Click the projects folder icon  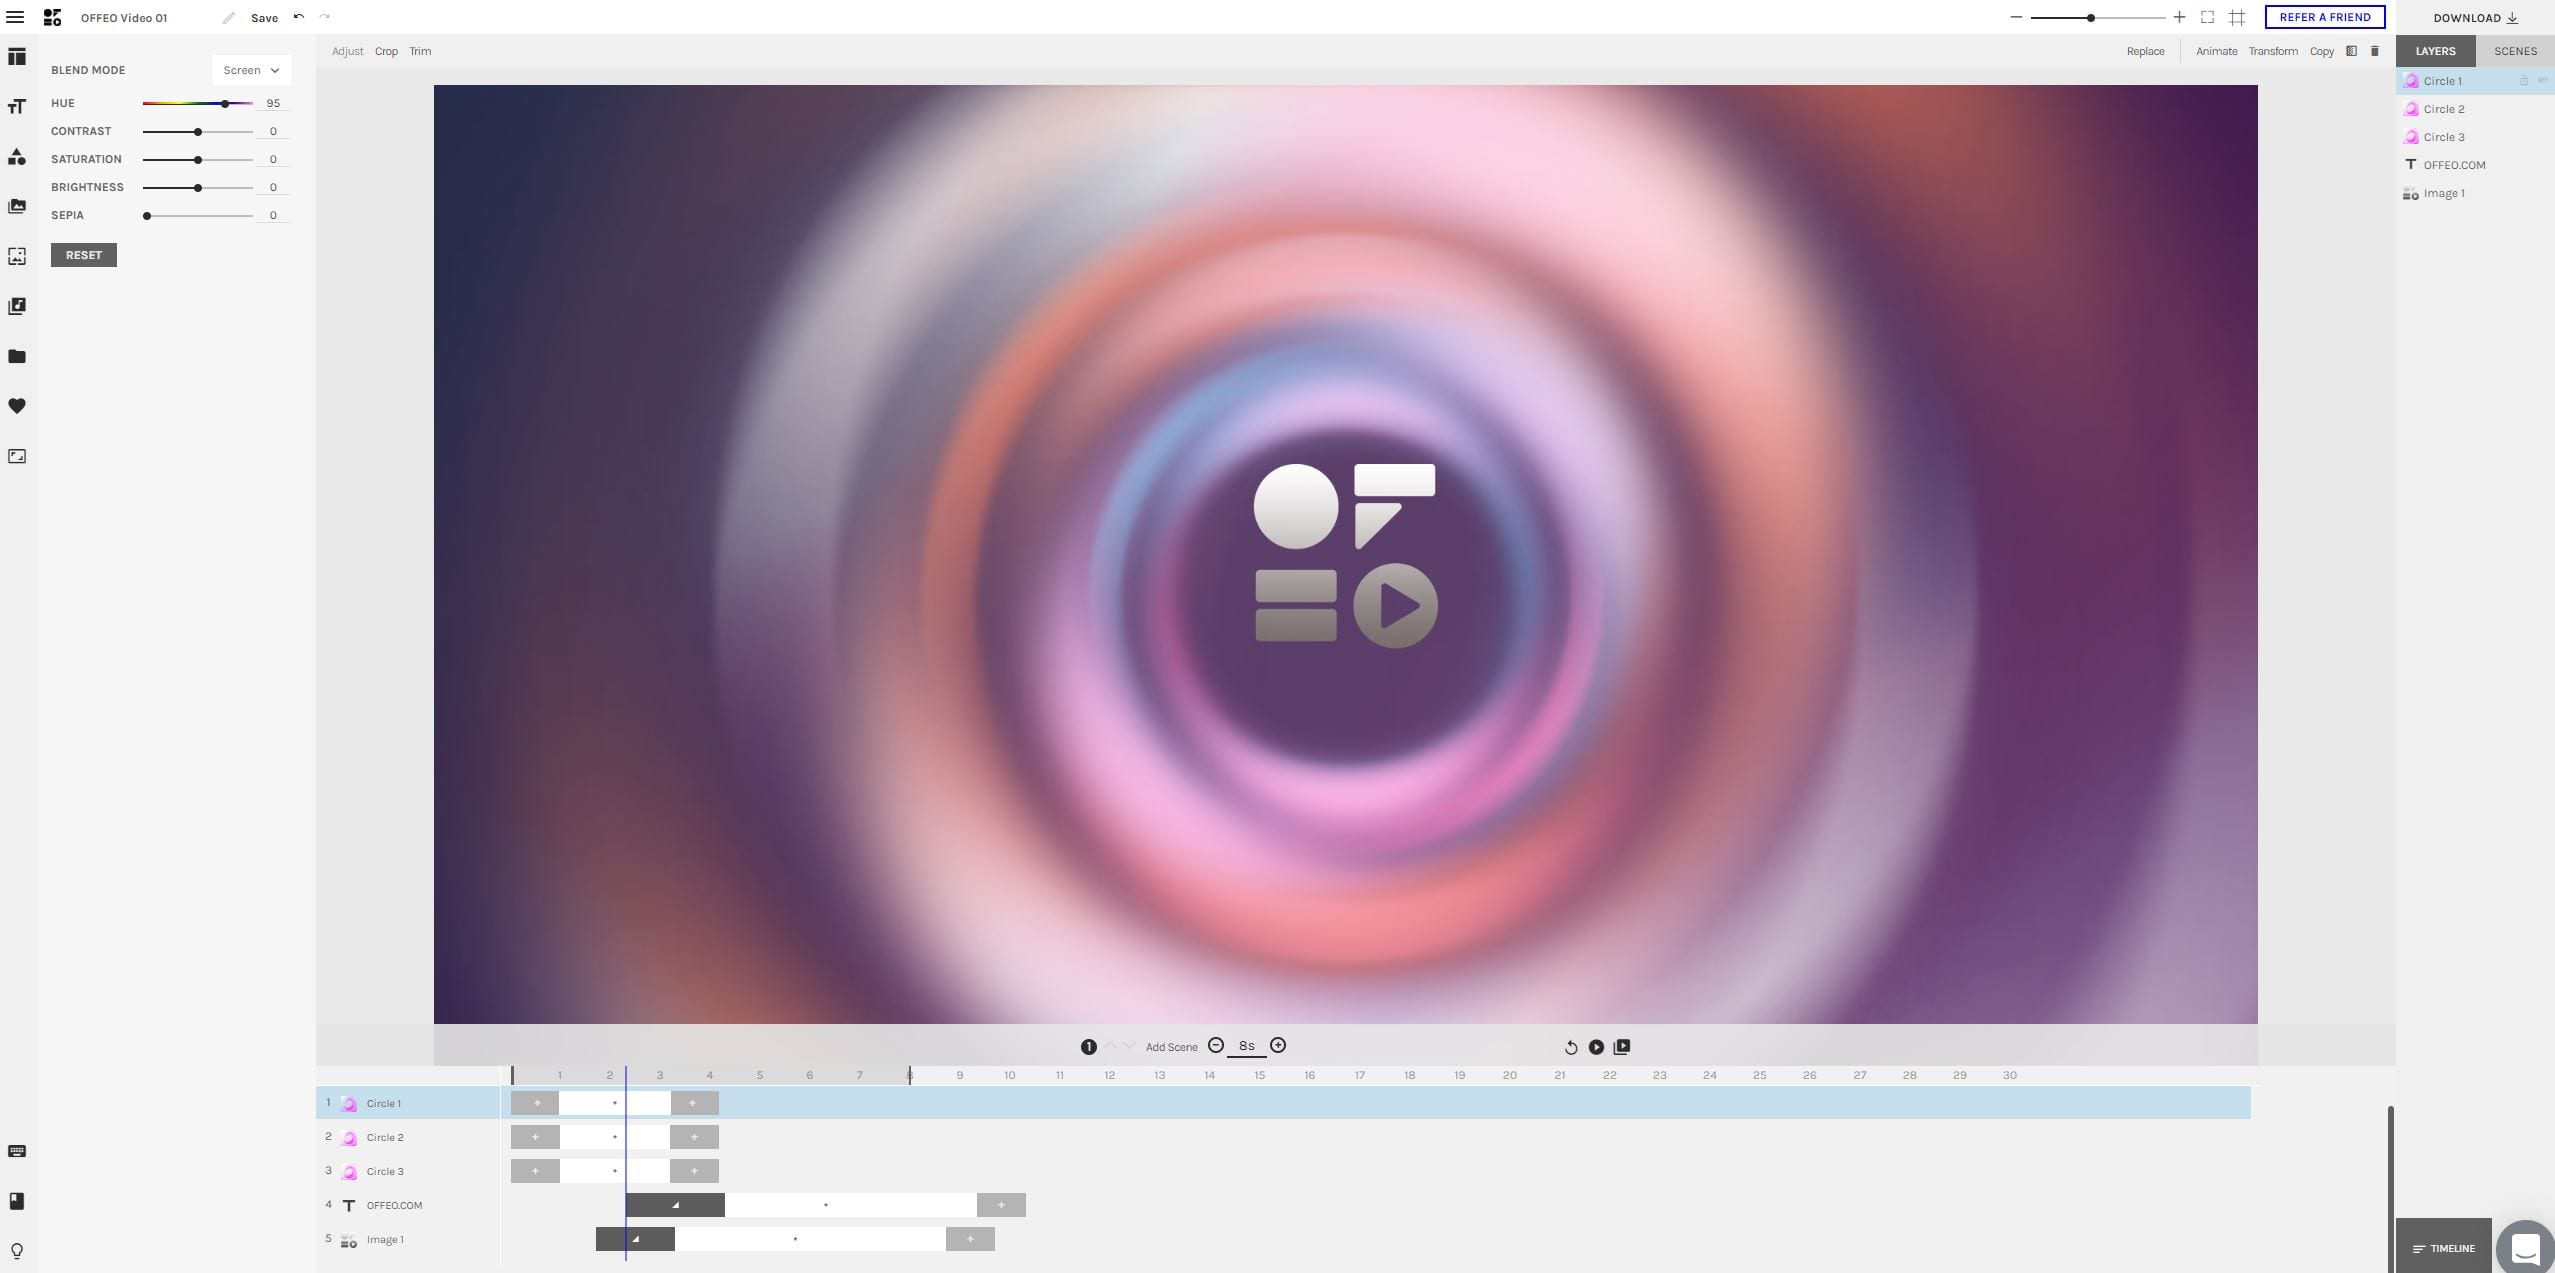click(18, 357)
